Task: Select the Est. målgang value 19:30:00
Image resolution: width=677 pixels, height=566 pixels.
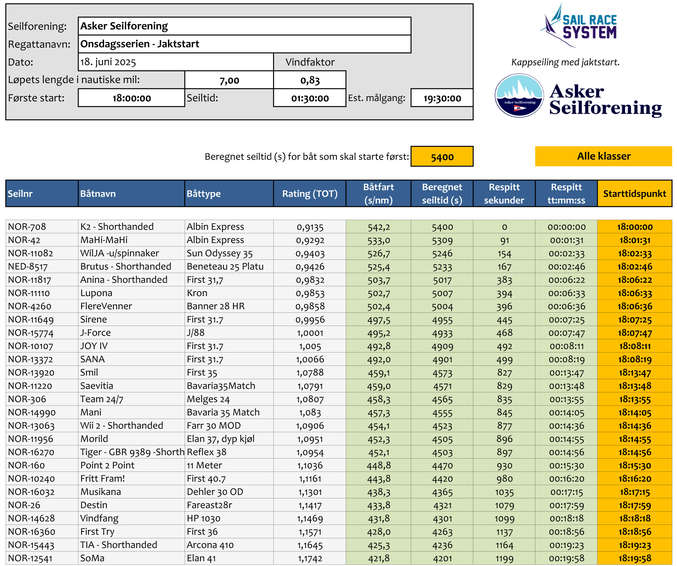Action: [442, 98]
